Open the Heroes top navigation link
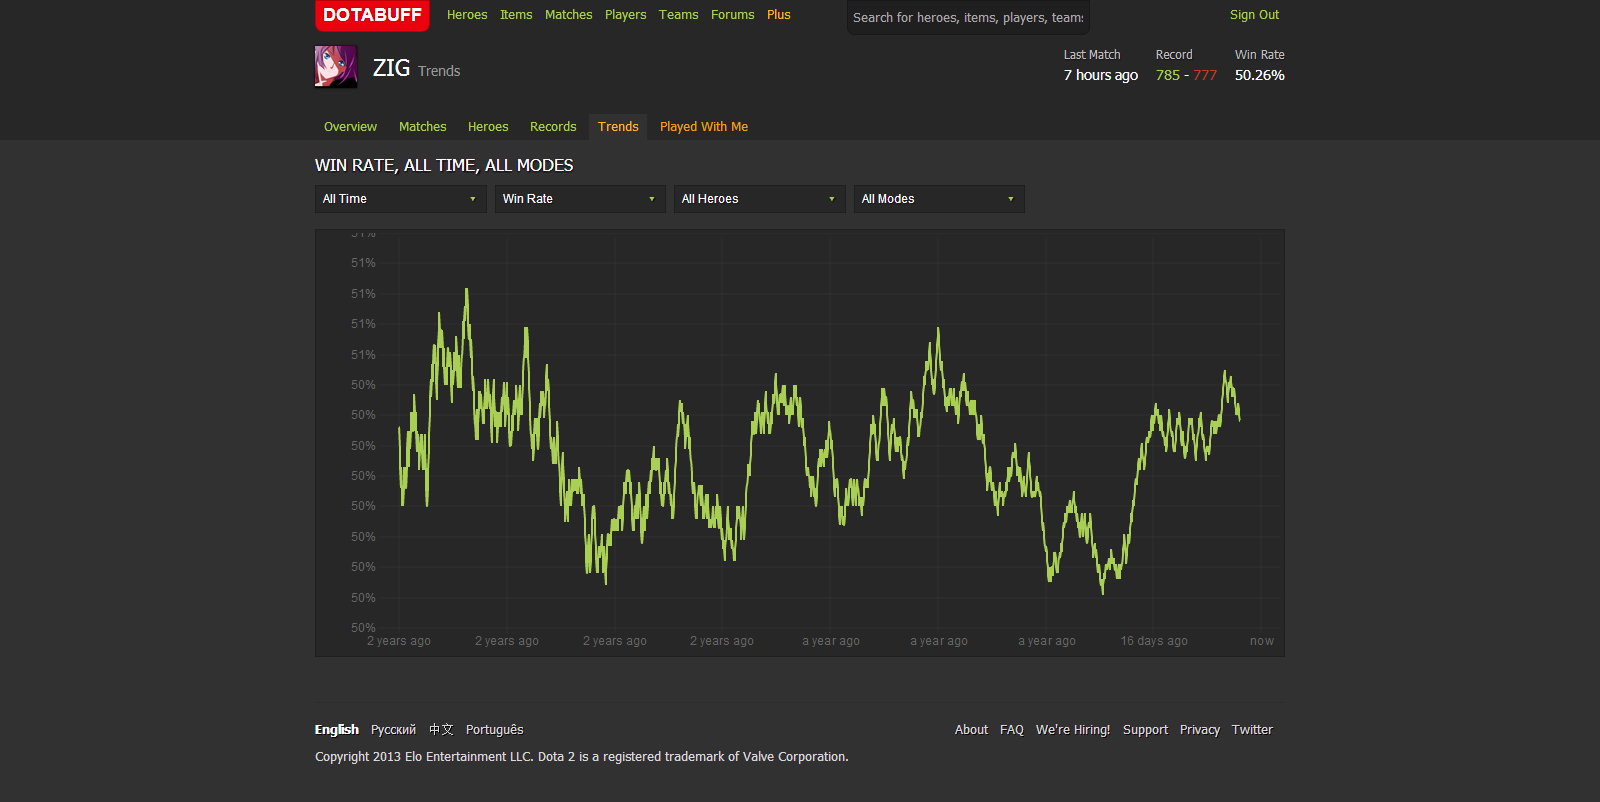 [x=467, y=15]
